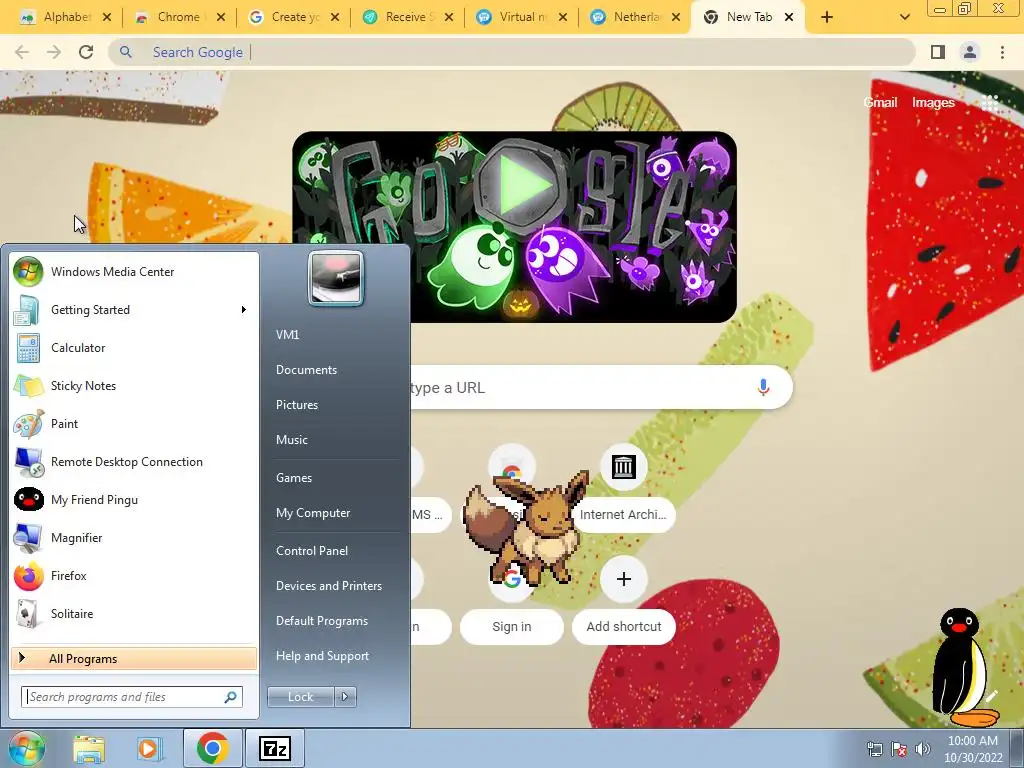Open Google Images link
Image resolution: width=1024 pixels, height=768 pixels.
click(x=933, y=103)
